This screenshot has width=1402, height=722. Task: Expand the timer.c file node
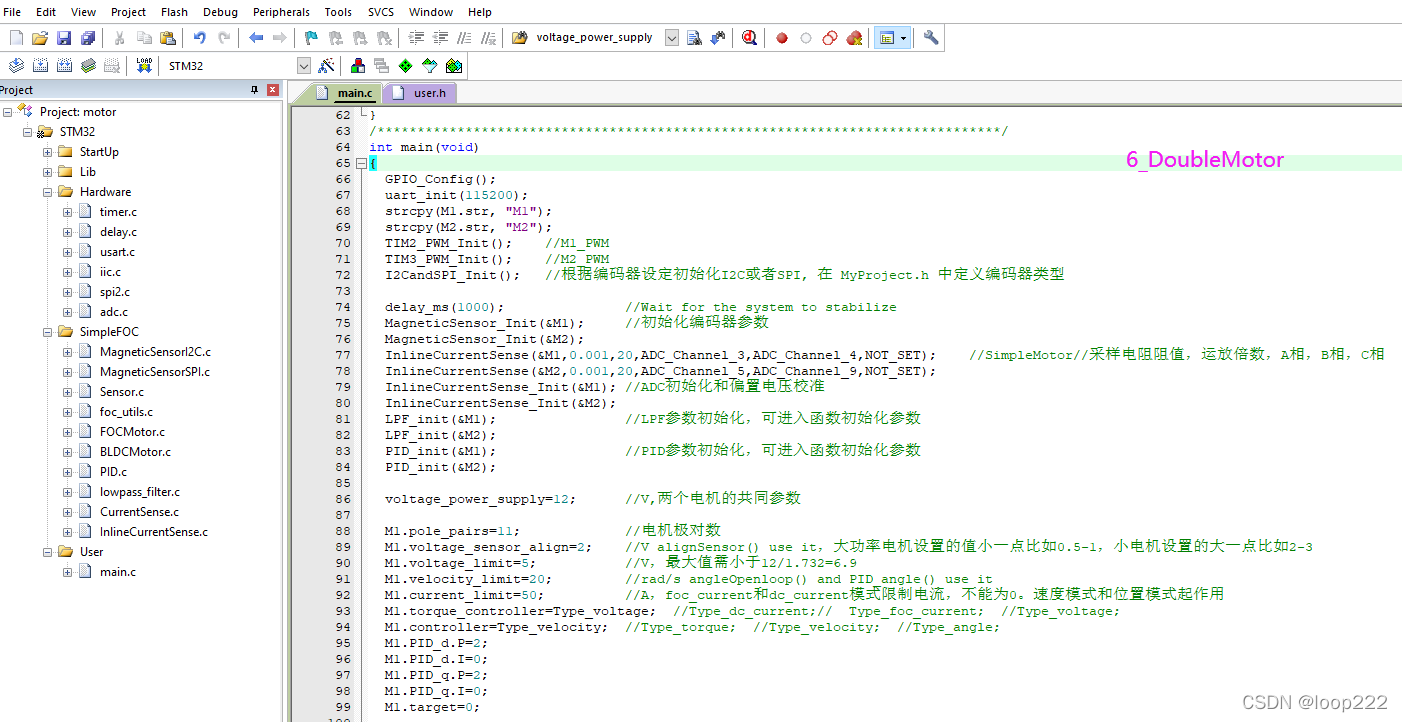coord(68,212)
